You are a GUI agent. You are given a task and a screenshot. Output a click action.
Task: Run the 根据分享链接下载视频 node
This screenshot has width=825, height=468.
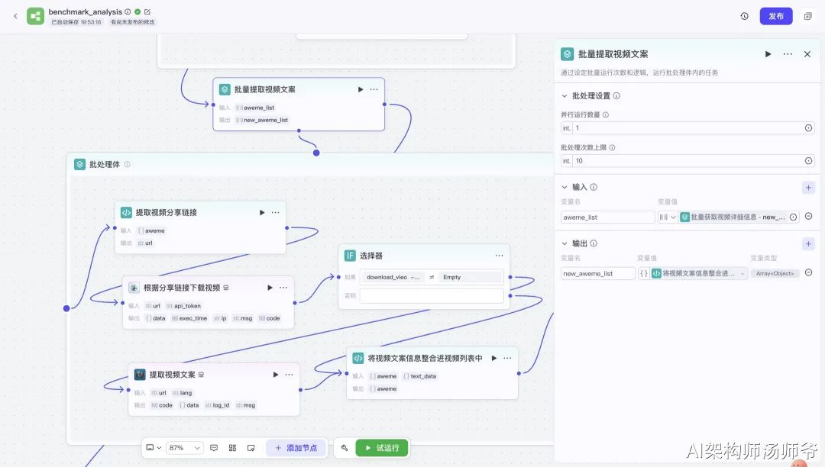(x=270, y=287)
